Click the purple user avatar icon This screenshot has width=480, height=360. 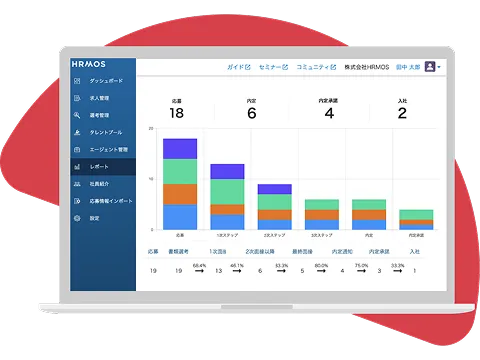tap(430, 67)
